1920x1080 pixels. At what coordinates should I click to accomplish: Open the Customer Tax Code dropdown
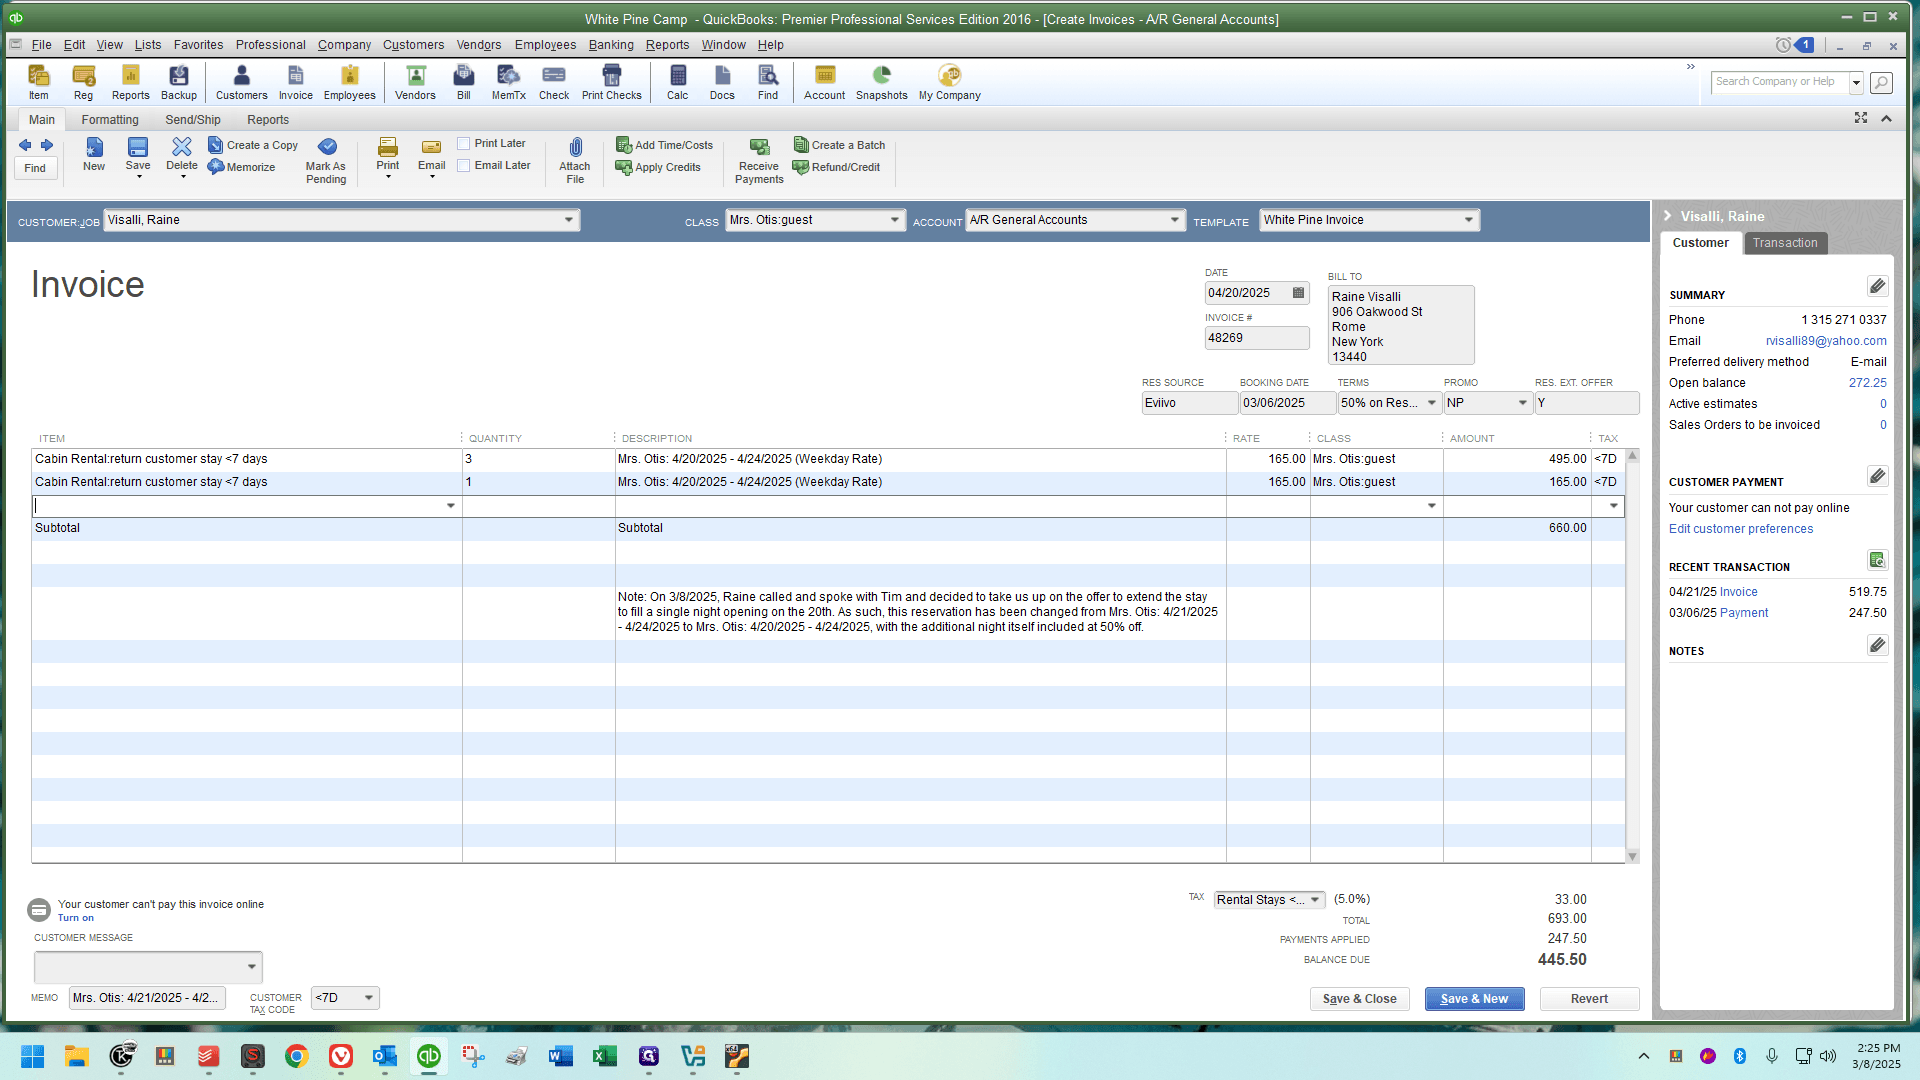point(369,998)
